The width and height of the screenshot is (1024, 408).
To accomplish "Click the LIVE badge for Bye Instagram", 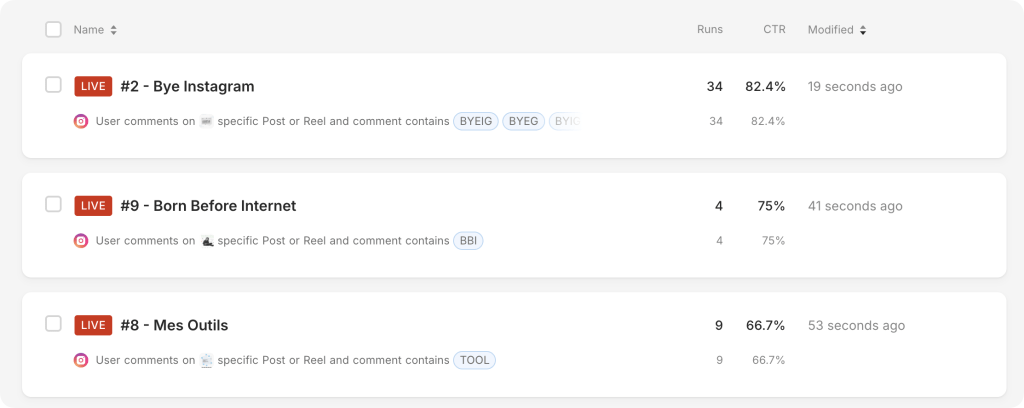I will pyautogui.click(x=93, y=86).
